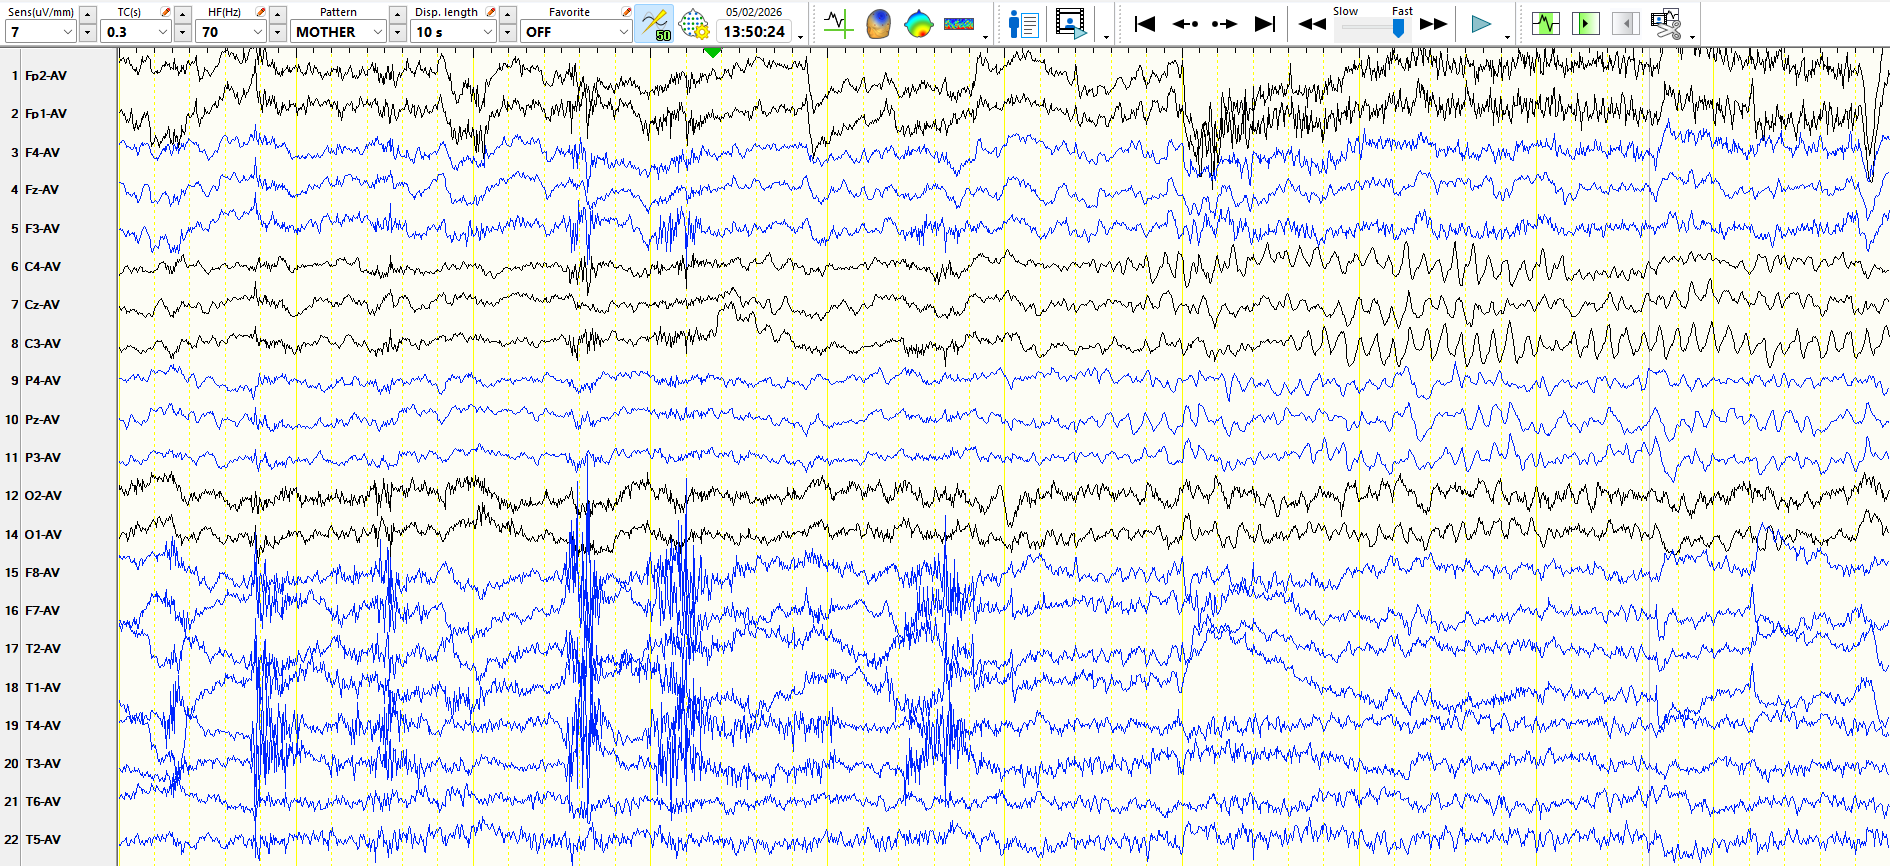Open the 3D head voltage map
Screen dimensions: 1890x866
(x=878, y=23)
